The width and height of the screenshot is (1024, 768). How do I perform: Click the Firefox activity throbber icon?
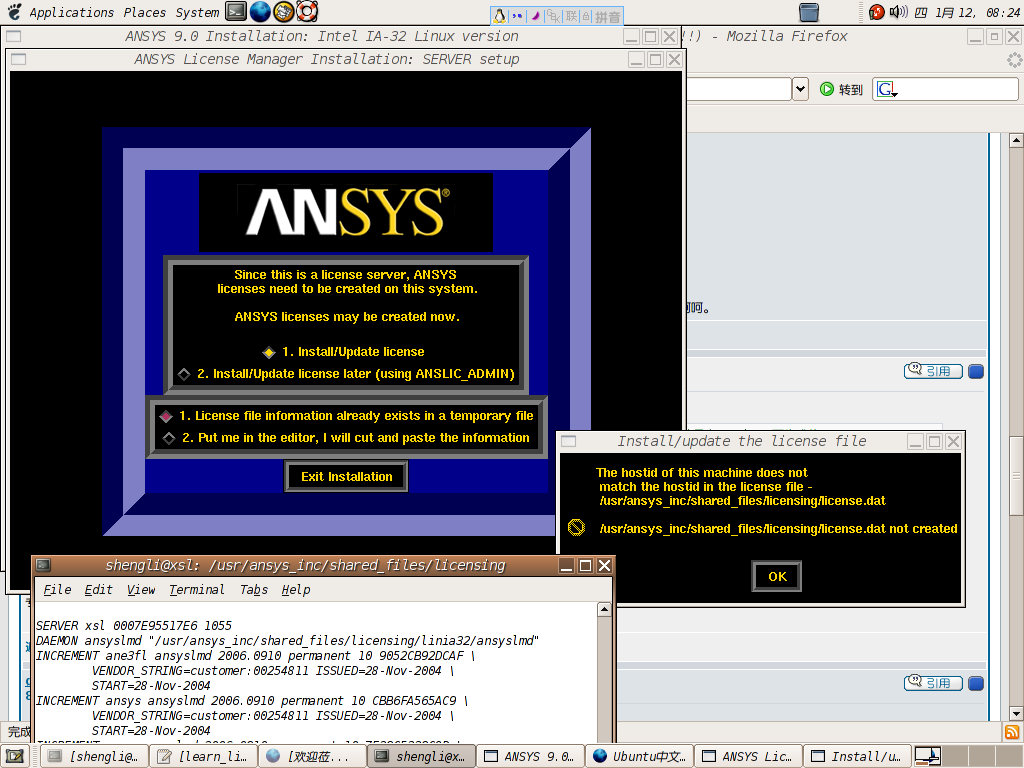coord(1014,60)
